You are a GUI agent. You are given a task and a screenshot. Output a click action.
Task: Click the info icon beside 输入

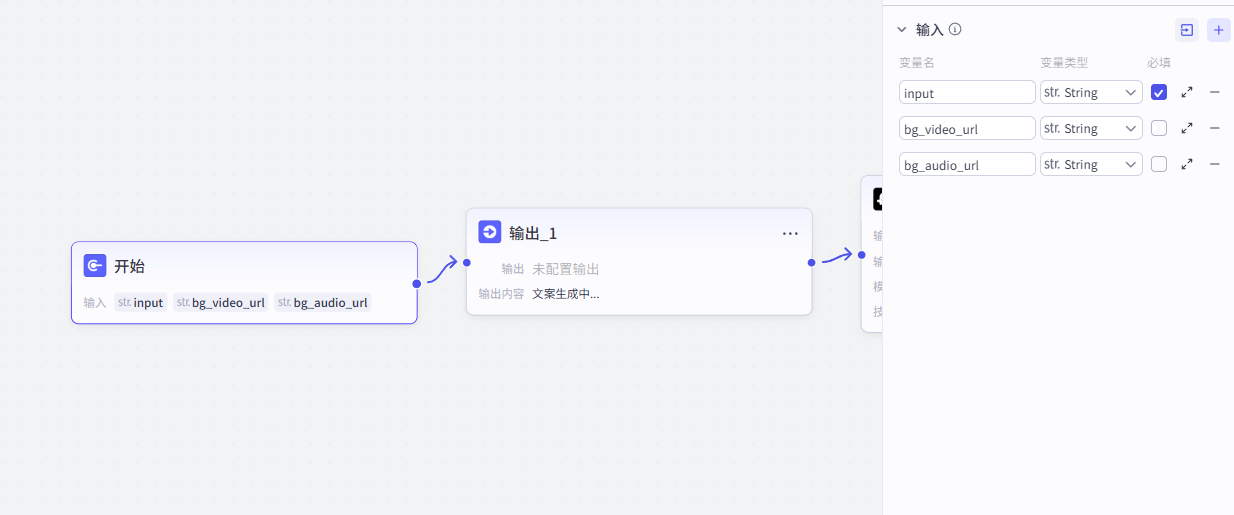[x=955, y=30]
